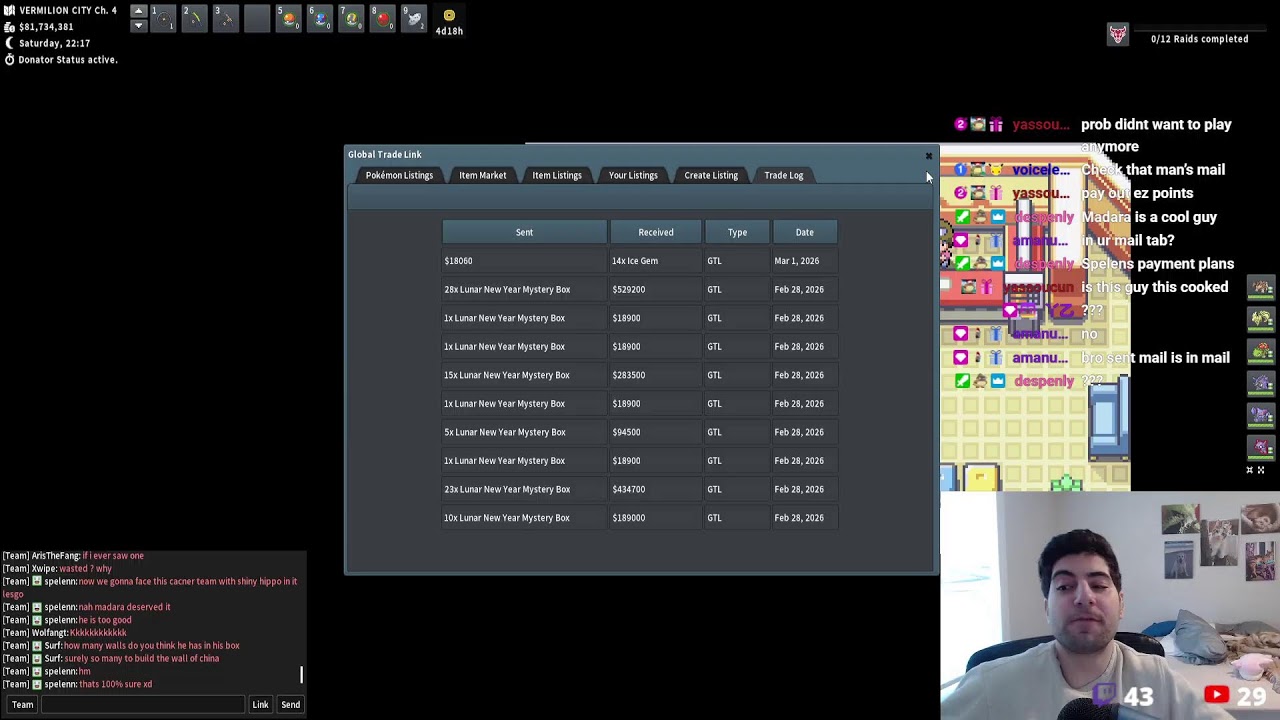Click the $189000 received amount
This screenshot has height=720, width=1280.
click(x=629, y=518)
